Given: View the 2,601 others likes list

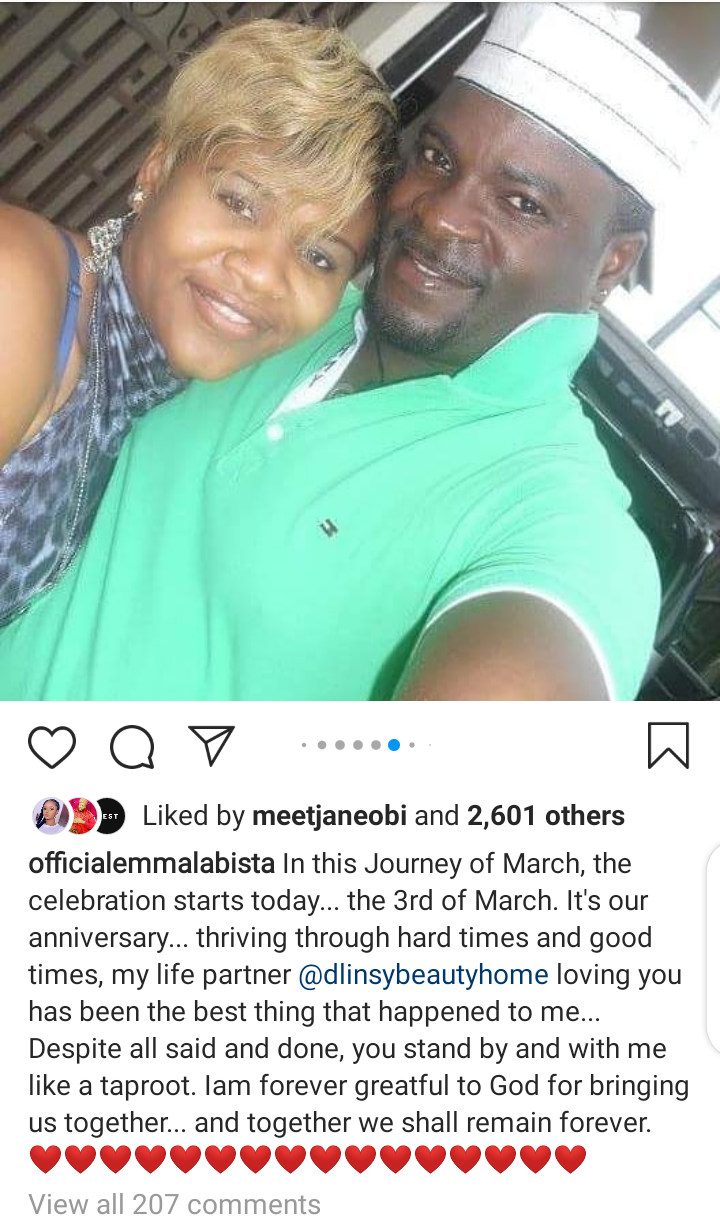Looking at the screenshot, I should pos(546,816).
